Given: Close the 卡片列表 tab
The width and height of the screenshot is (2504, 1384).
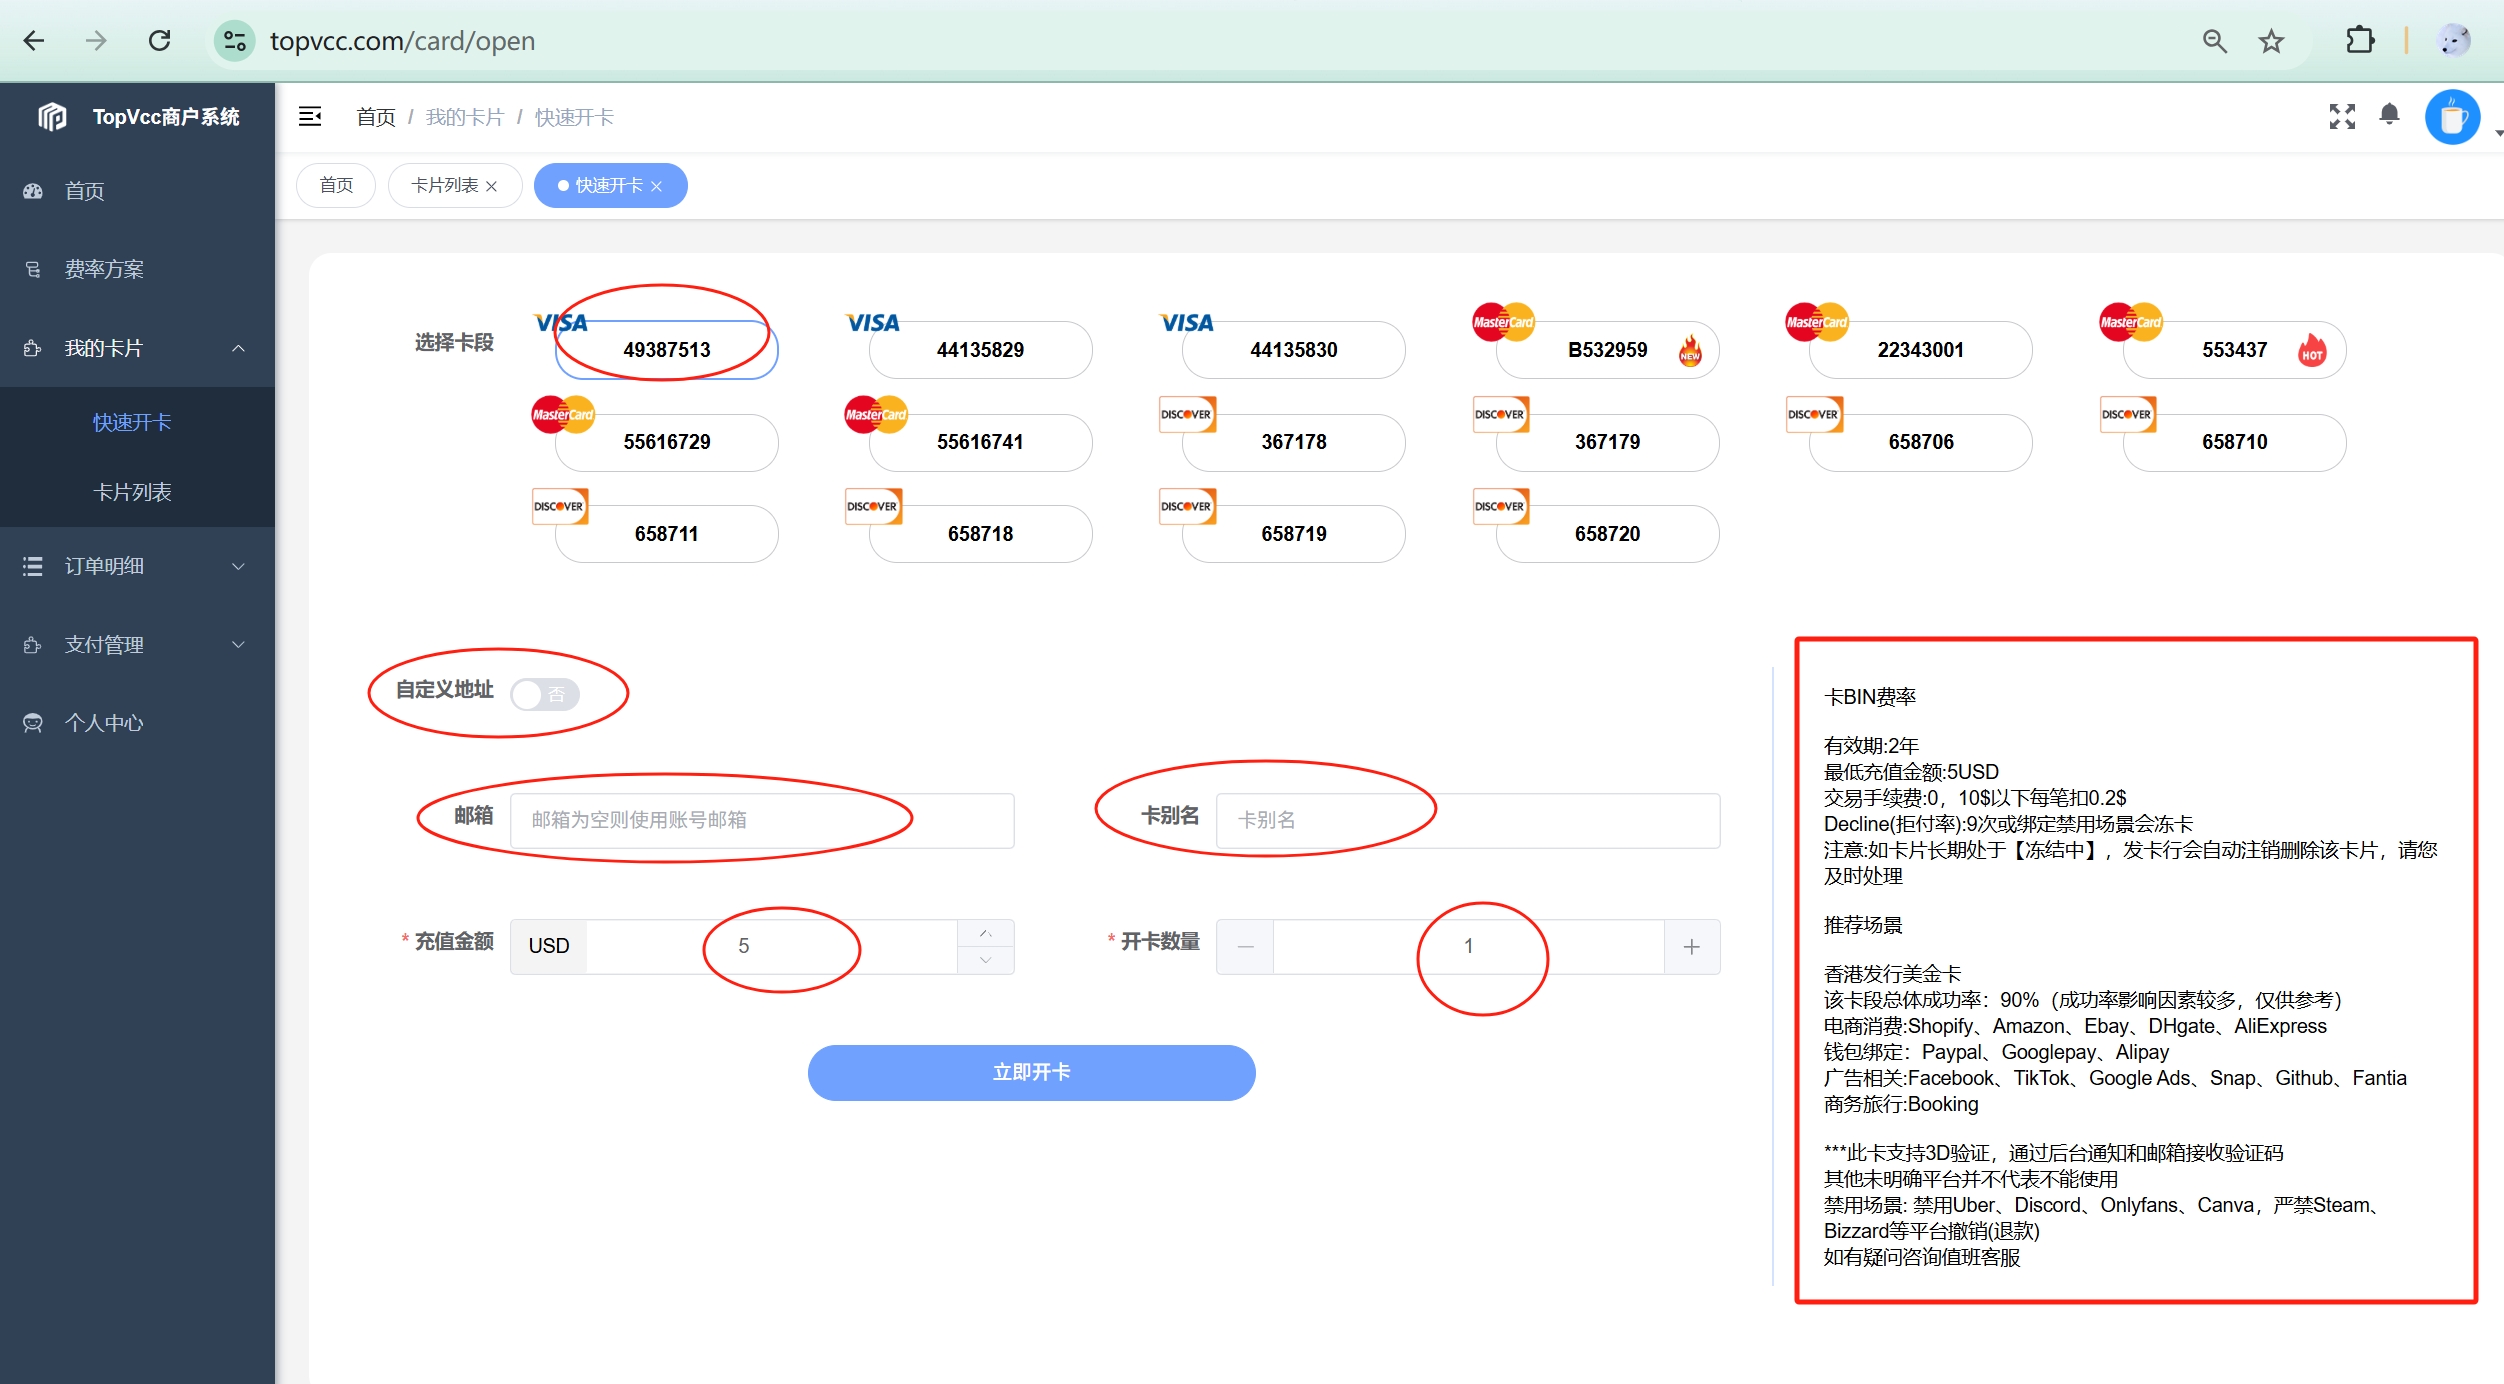Looking at the screenshot, I should (491, 186).
